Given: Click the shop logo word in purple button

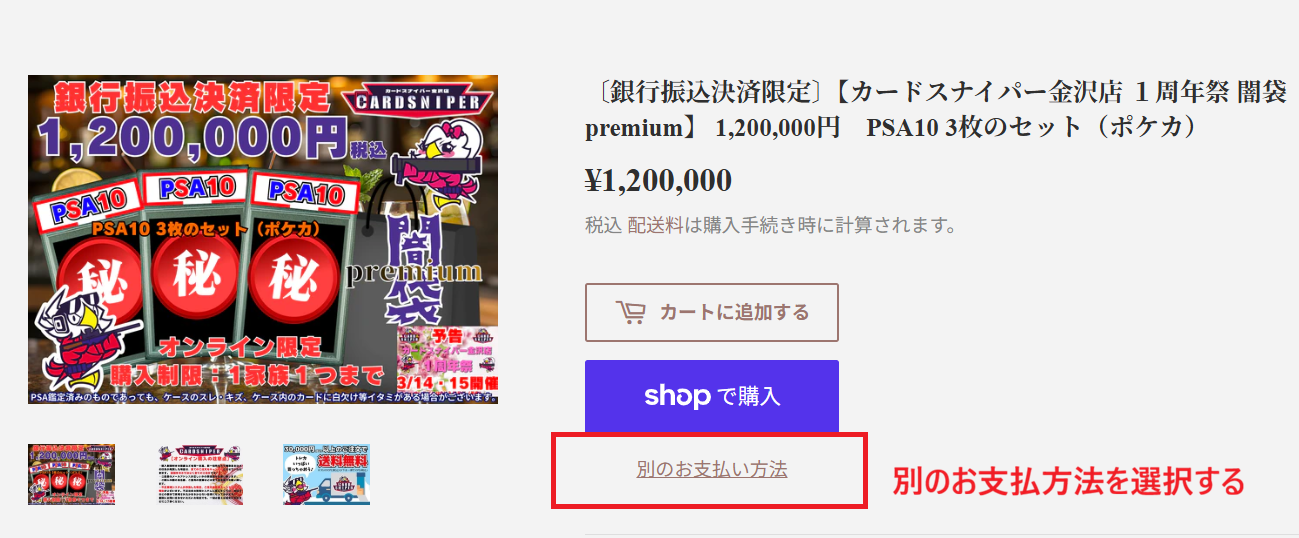Looking at the screenshot, I should point(677,396).
